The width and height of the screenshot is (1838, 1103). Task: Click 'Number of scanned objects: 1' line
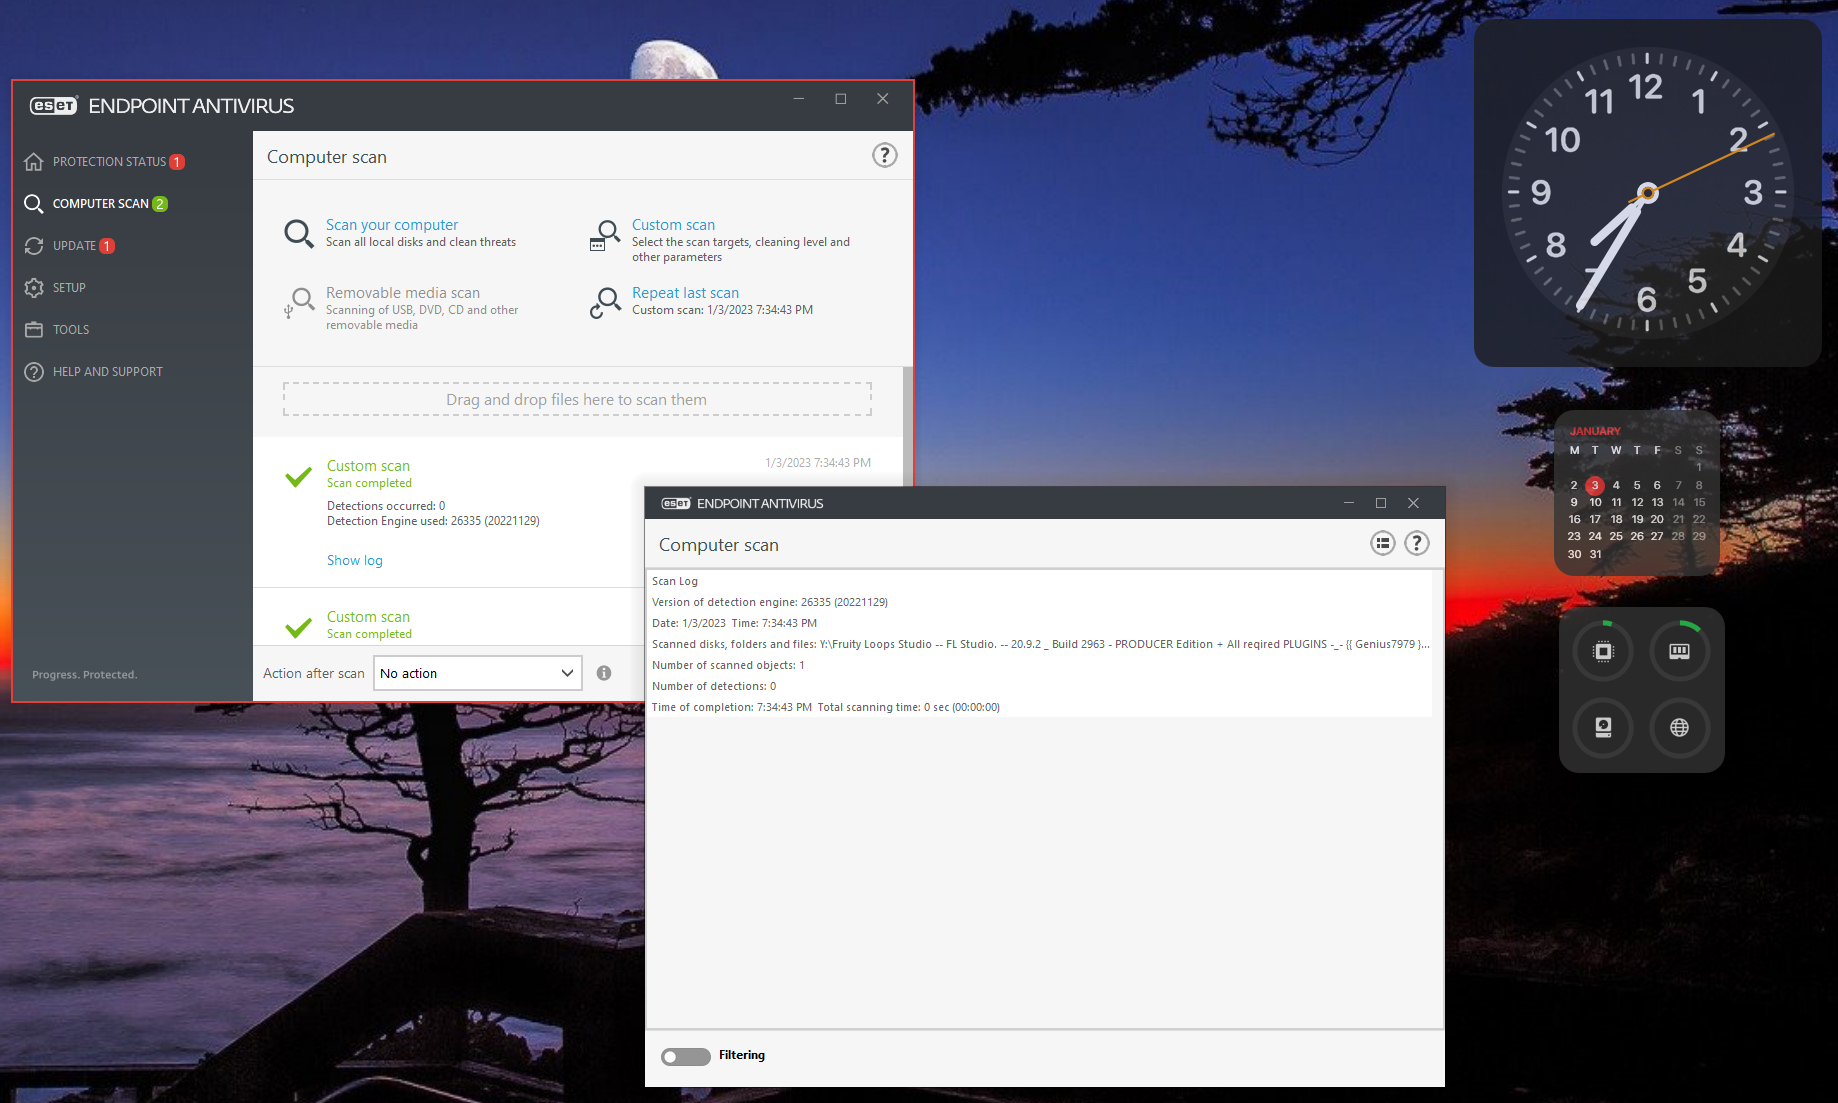pyautogui.click(x=728, y=665)
